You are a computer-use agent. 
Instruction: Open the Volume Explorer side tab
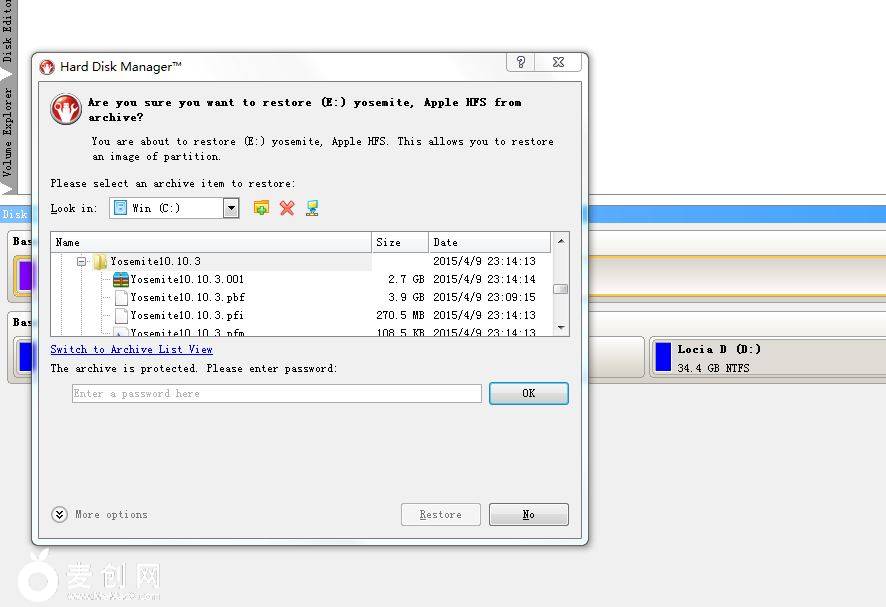coord(8,135)
